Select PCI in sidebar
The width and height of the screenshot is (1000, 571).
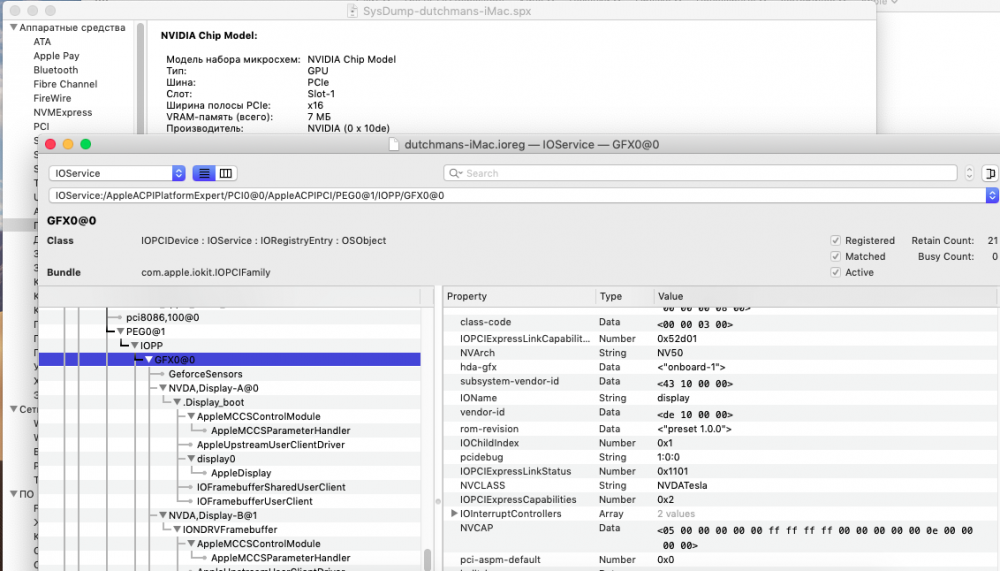(x=41, y=126)
